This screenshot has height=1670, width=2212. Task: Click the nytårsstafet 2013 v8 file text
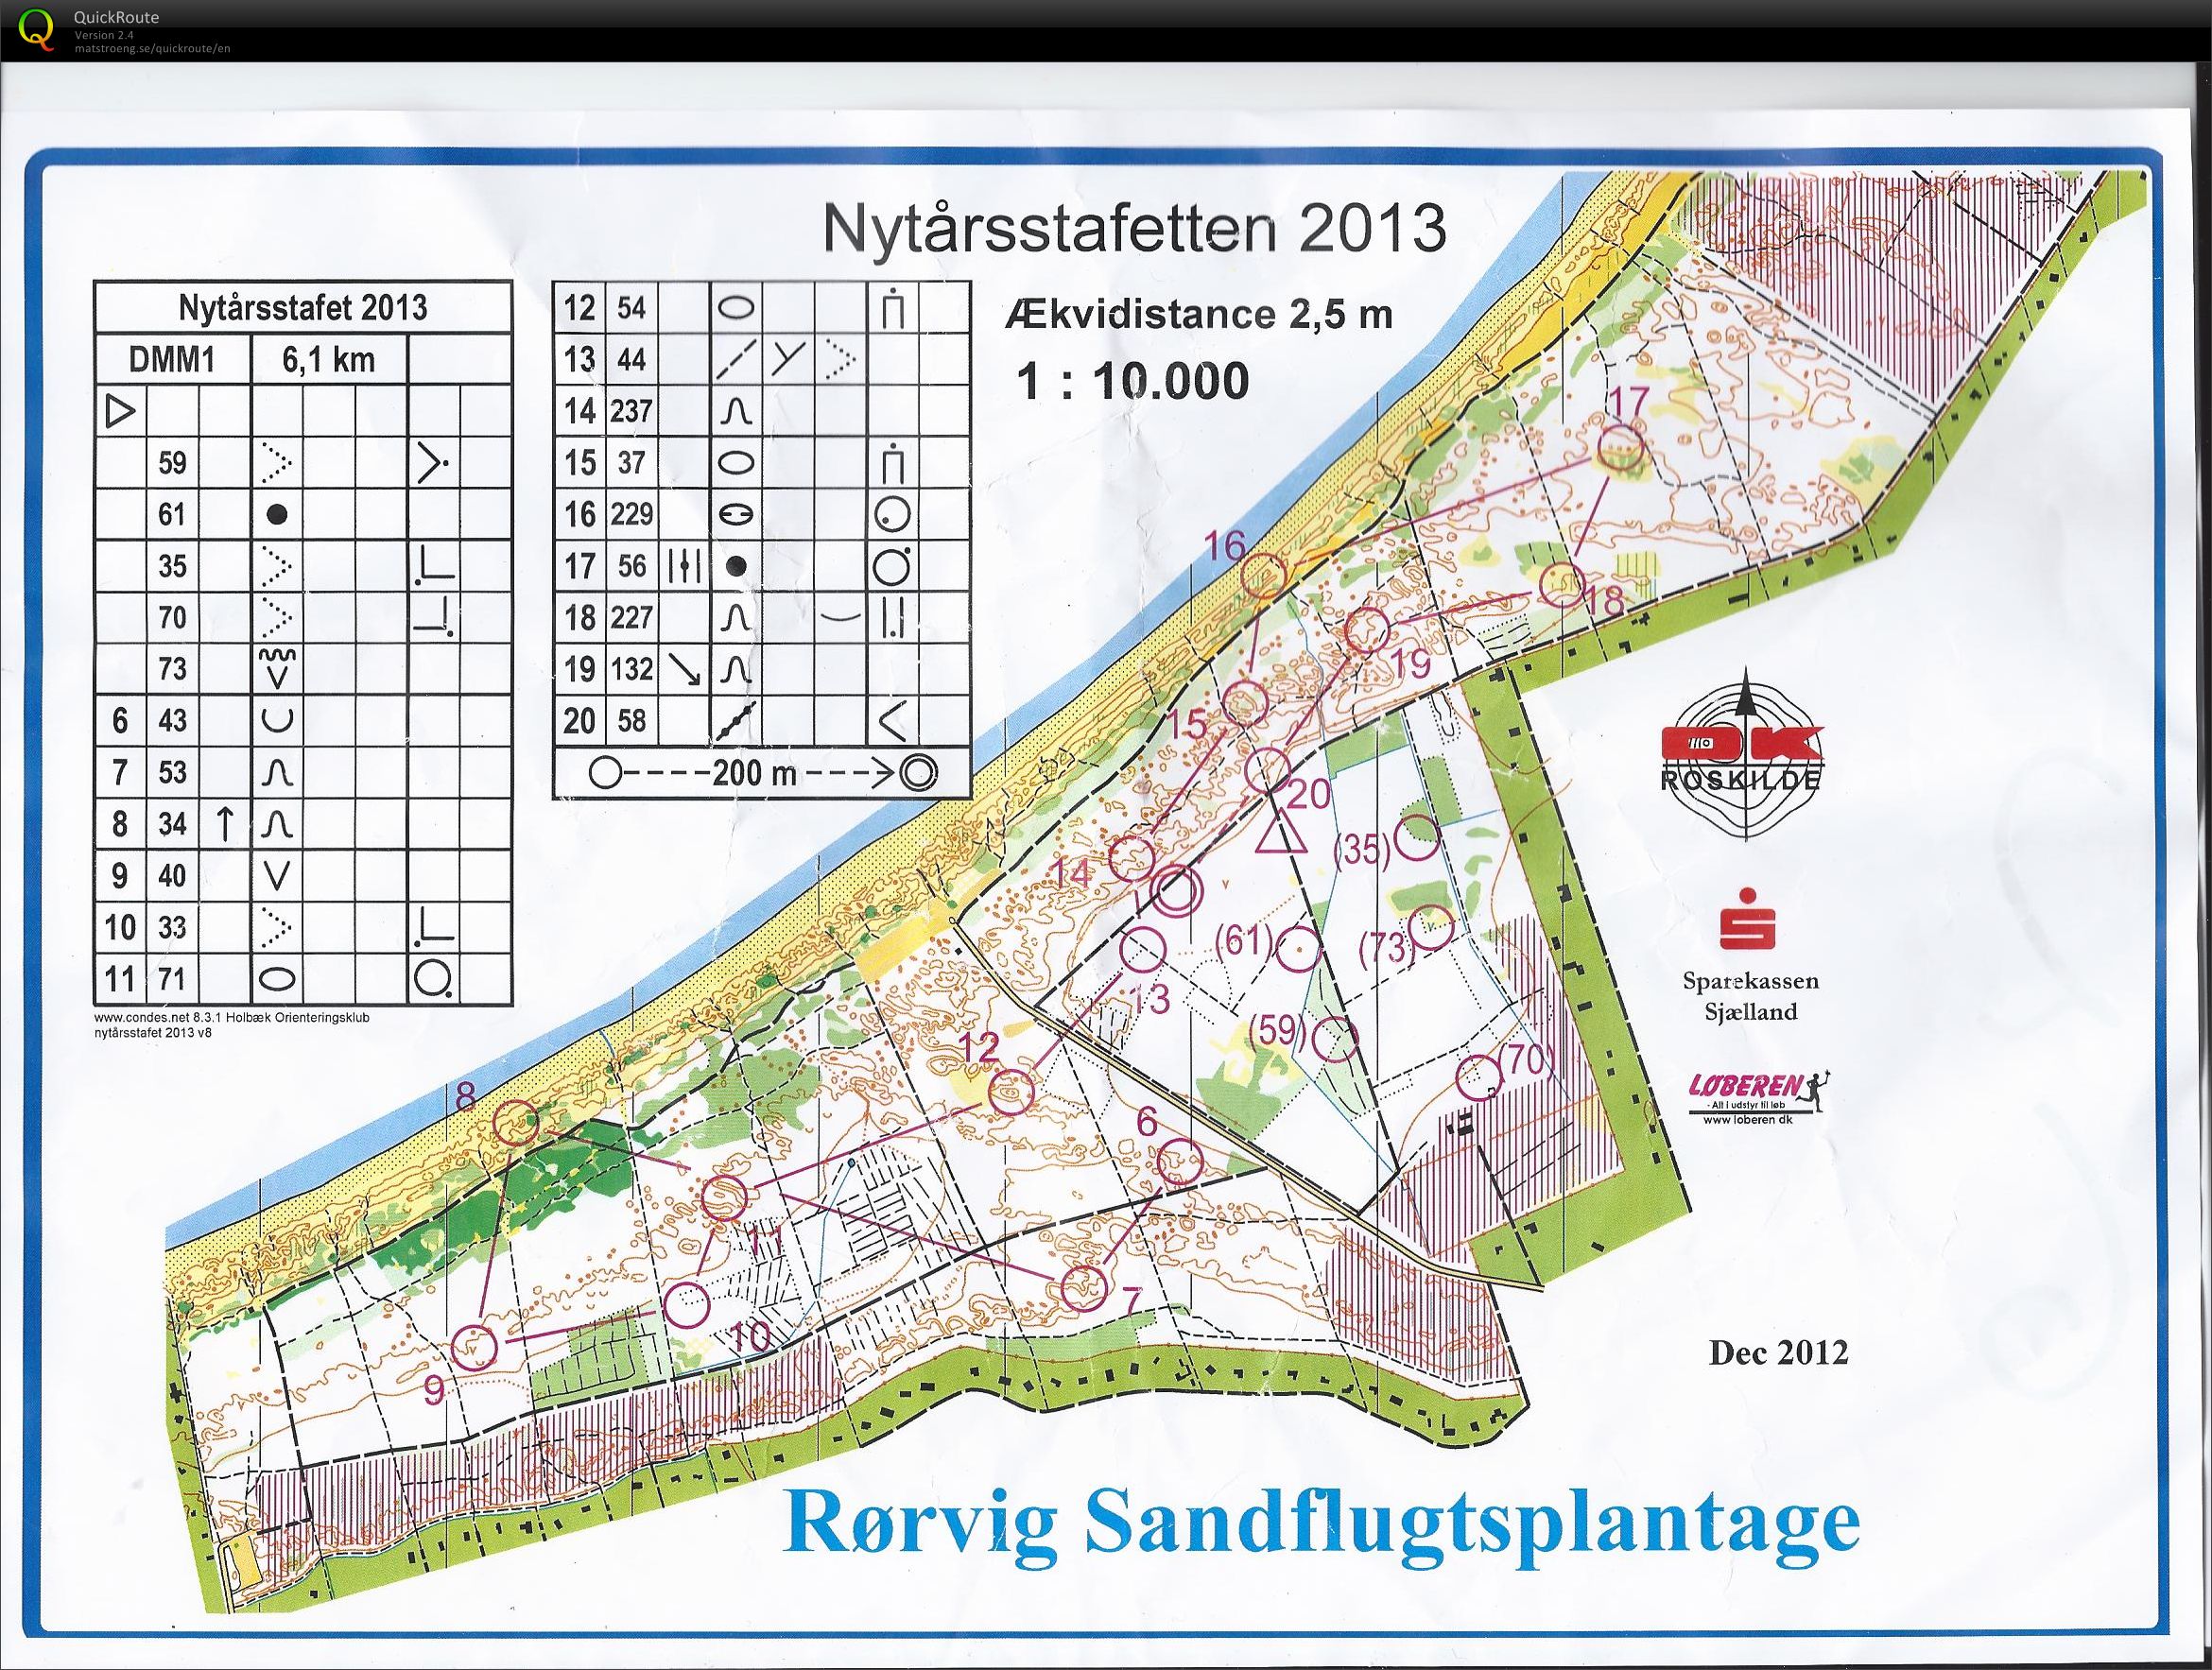click(x=152, y=1033)
